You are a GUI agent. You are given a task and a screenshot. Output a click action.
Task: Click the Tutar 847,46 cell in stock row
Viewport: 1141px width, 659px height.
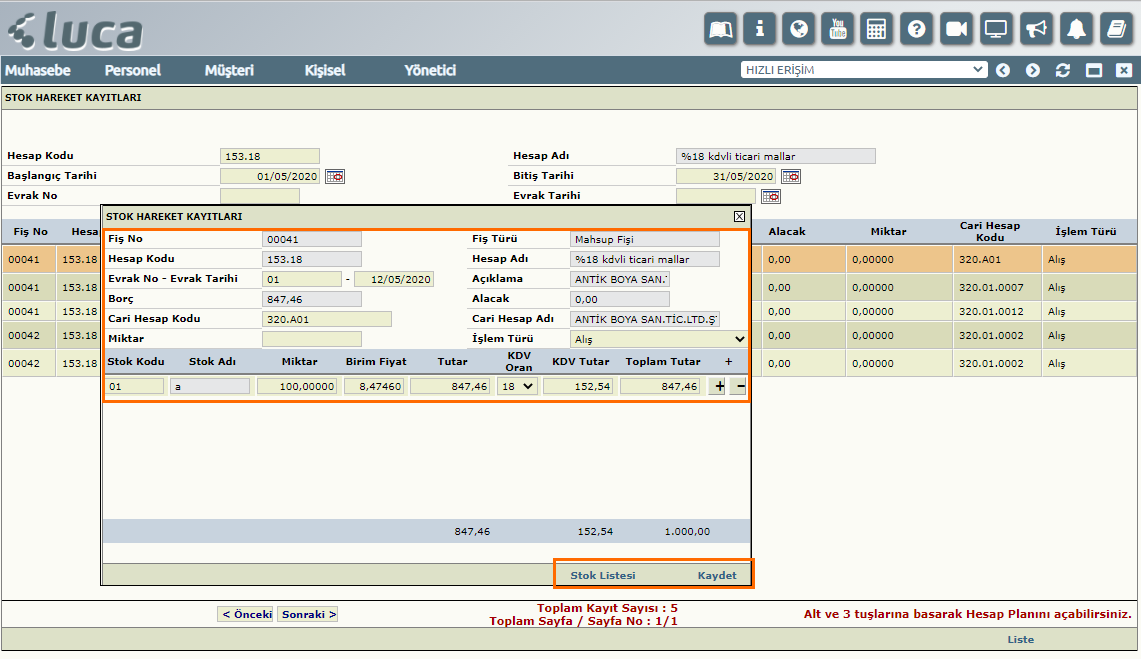pos(450,386)
